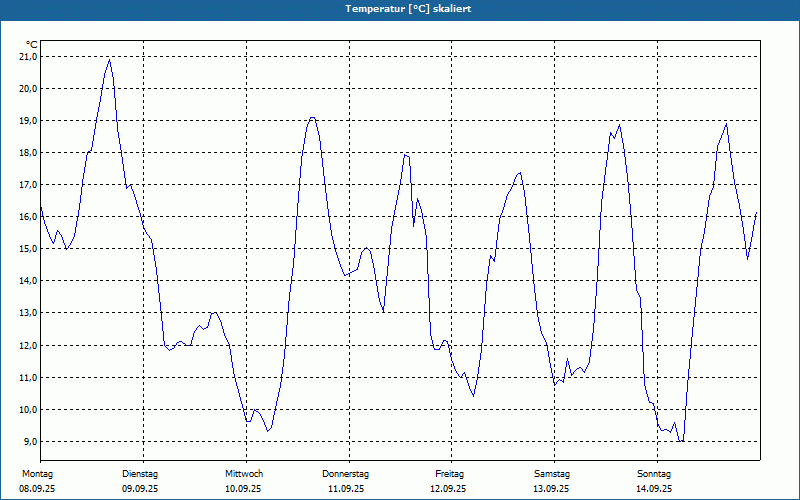Click the Donnerstag 11.09.25 axis label

click(345, 481)
